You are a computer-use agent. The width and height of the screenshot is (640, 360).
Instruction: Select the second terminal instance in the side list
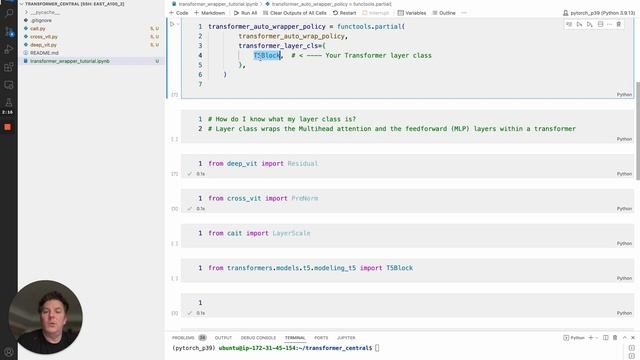click(x=631, y=356)
